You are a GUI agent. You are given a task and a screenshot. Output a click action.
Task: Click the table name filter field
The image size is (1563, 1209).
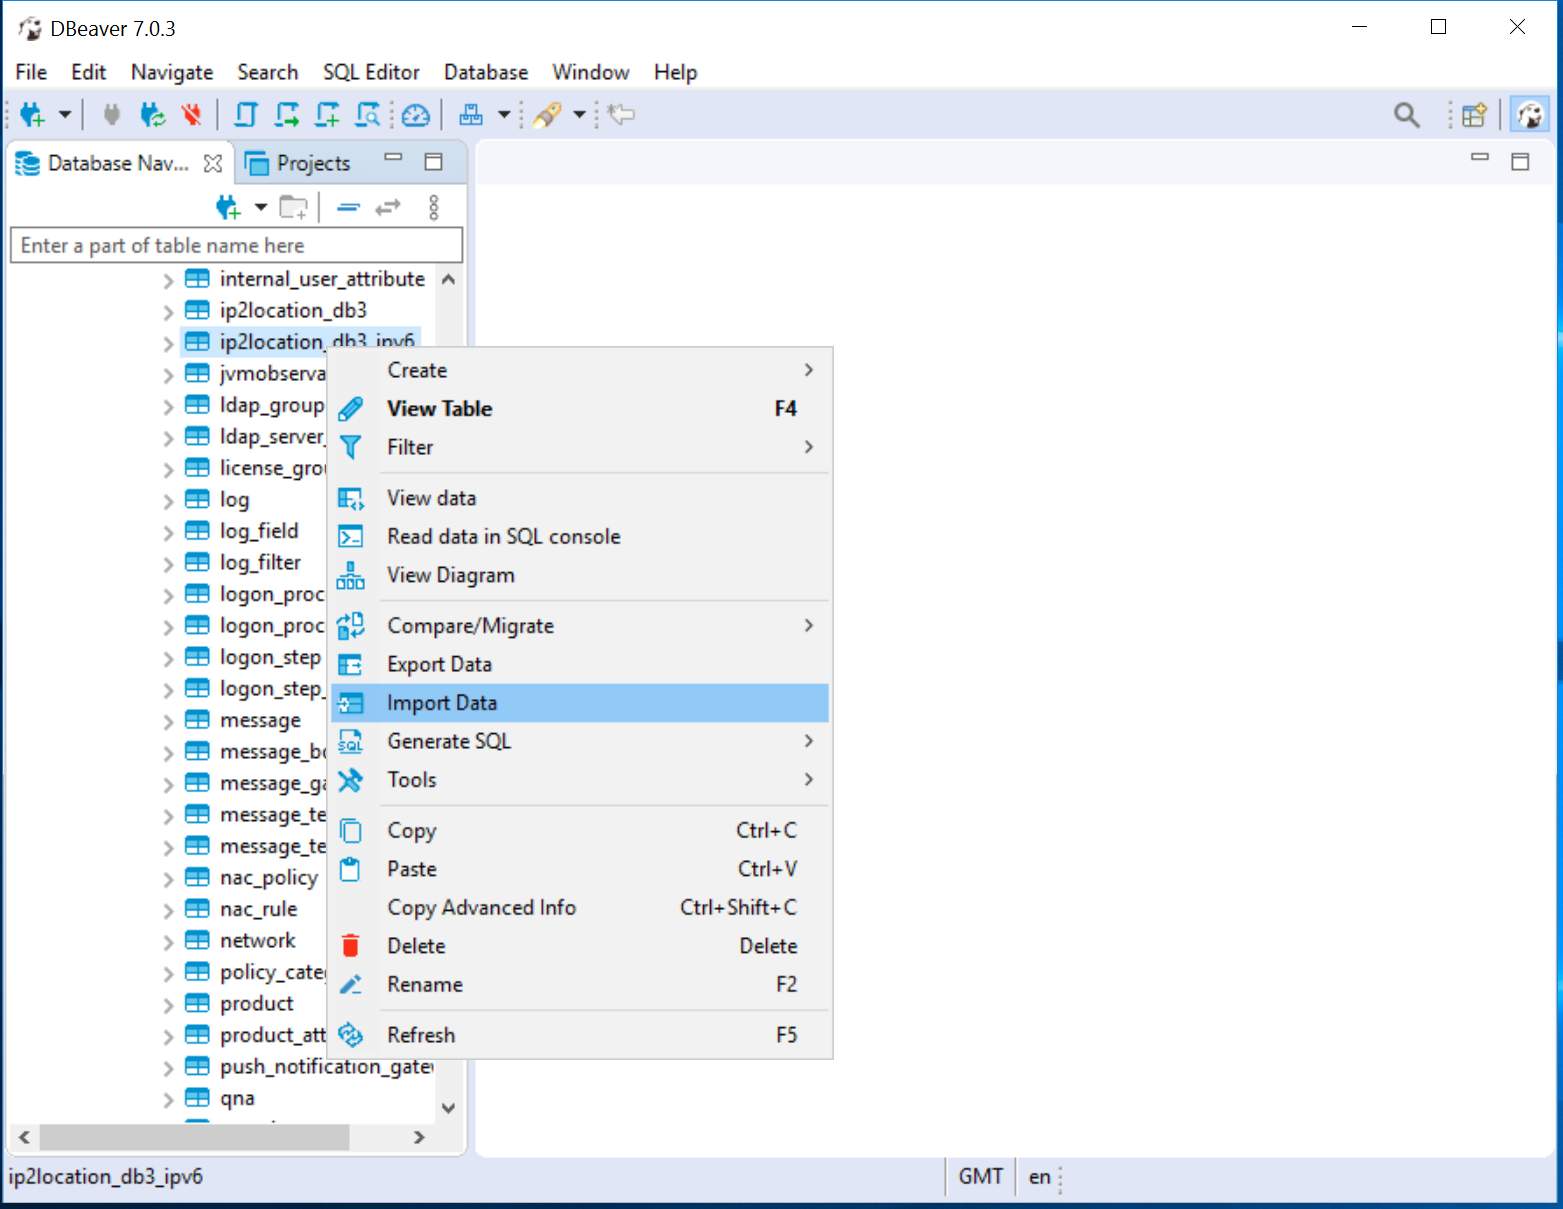[x=236, y=245]
